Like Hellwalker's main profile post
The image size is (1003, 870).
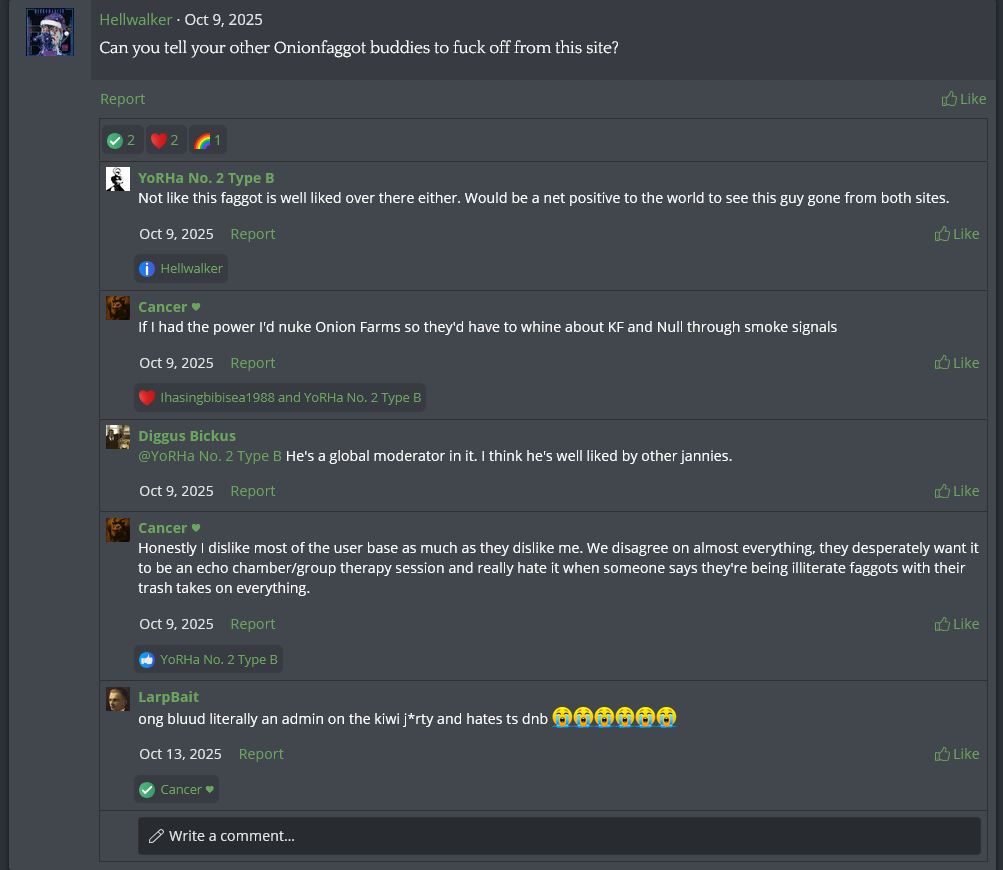point(964,99)
